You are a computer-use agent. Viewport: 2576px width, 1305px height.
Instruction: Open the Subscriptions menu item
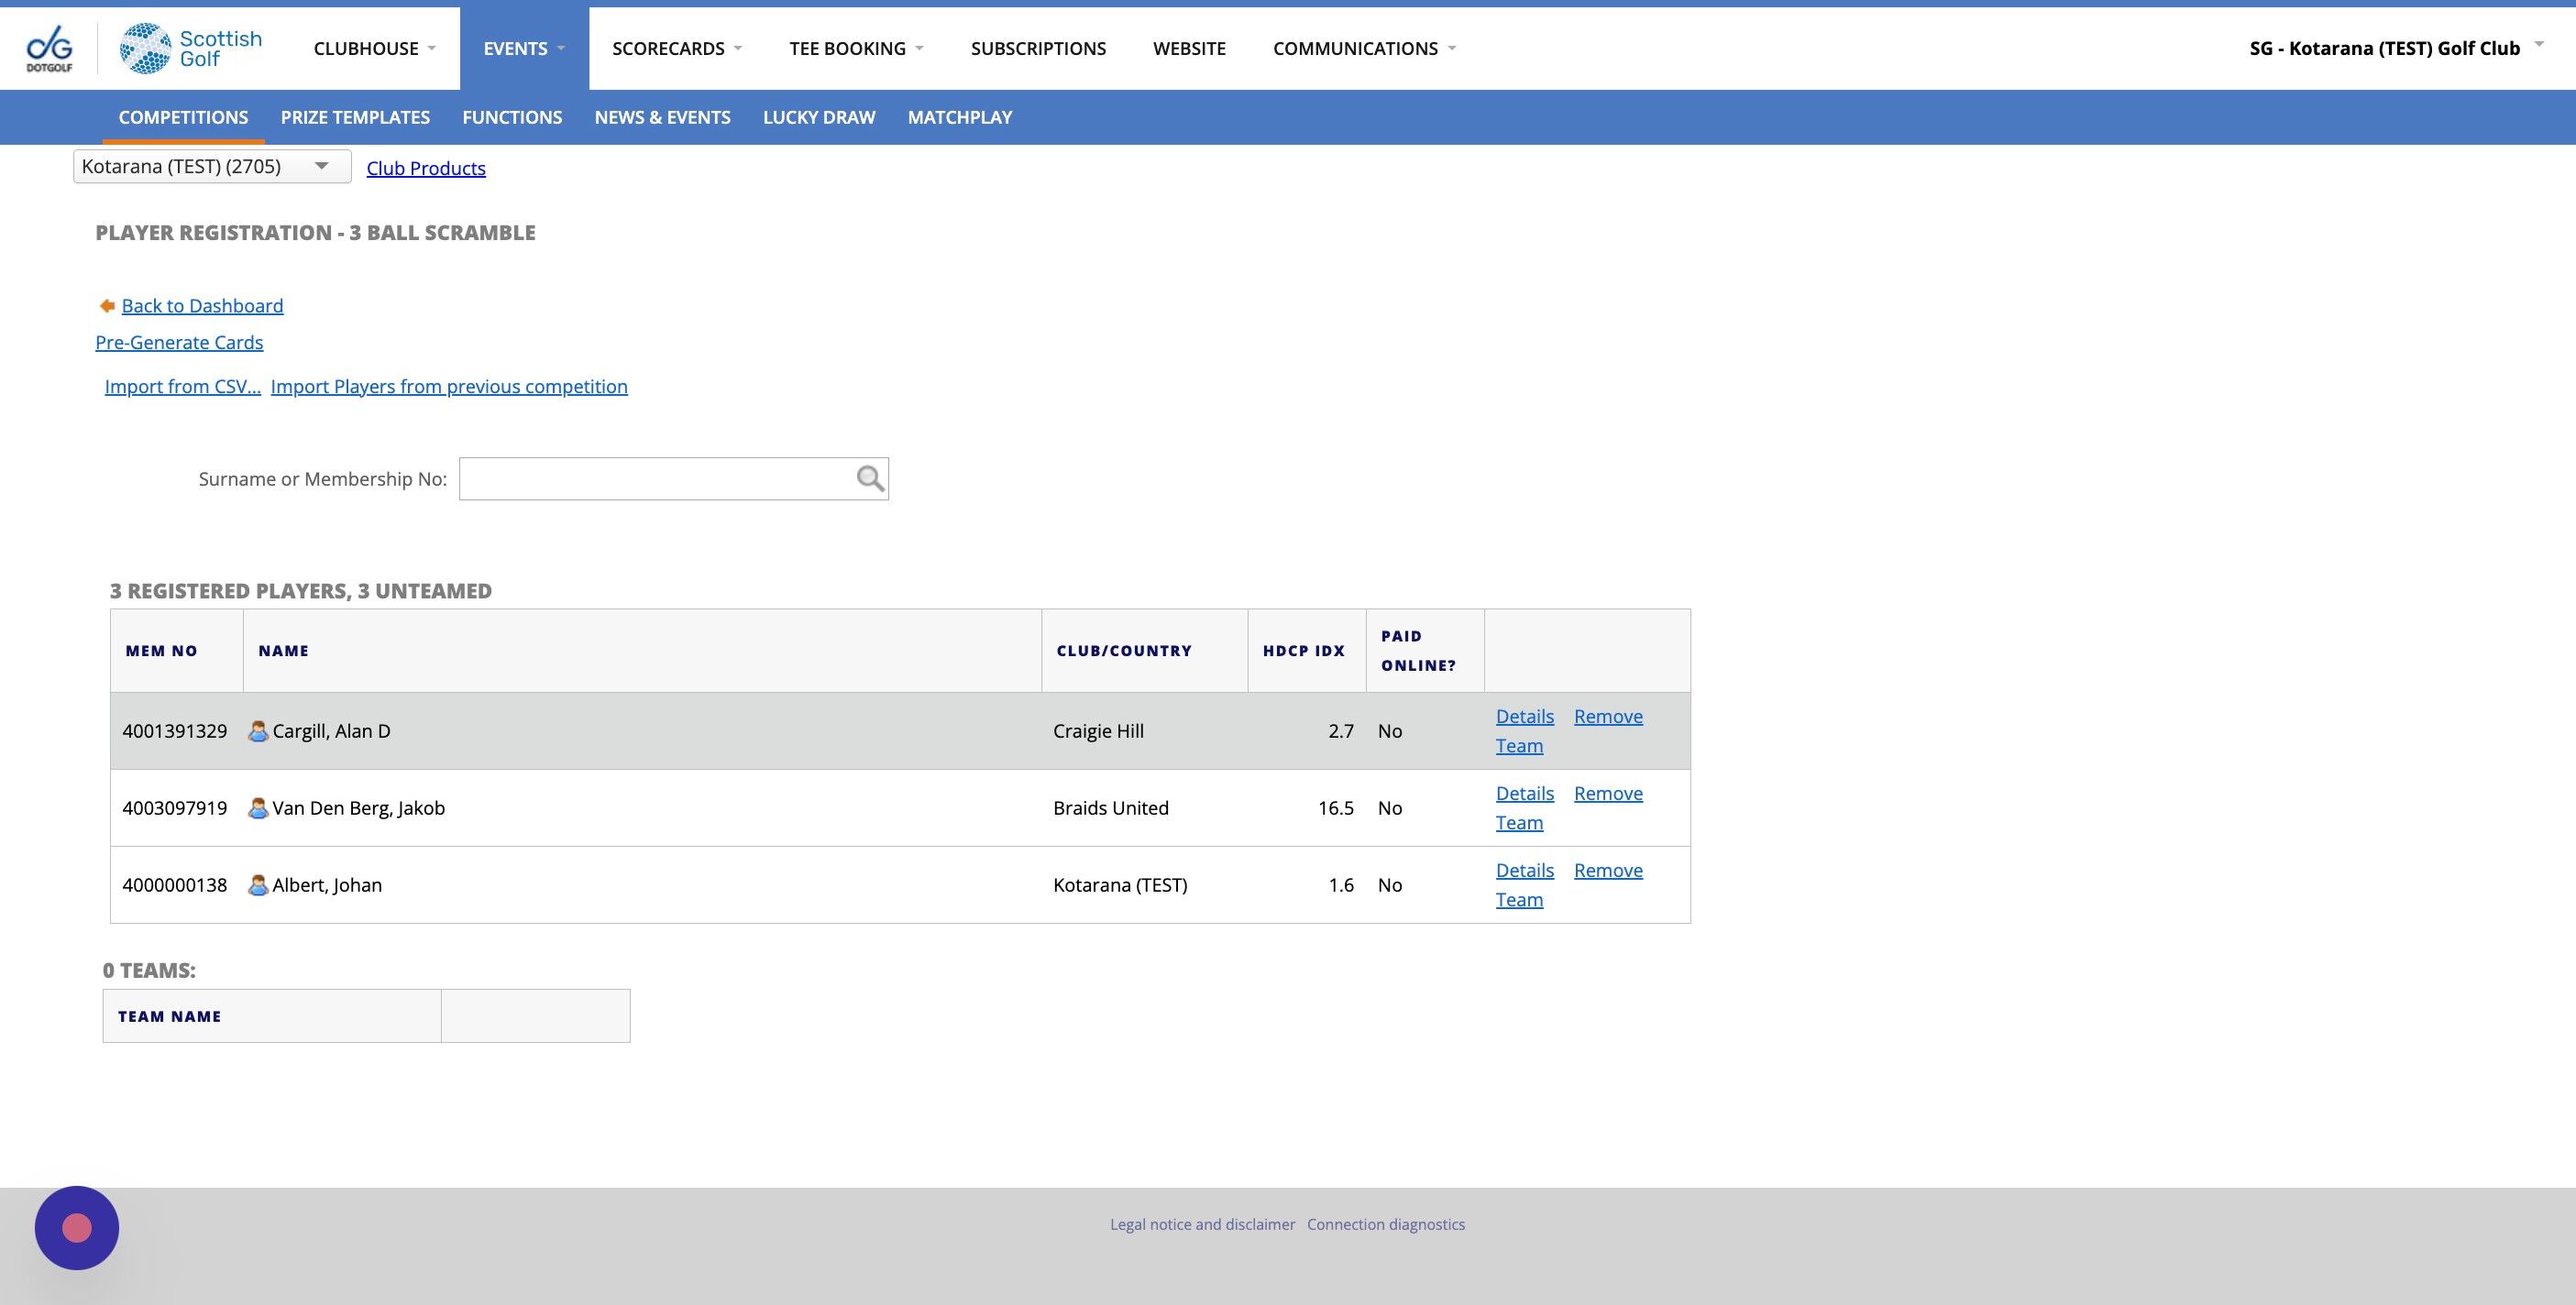(1037, 48)
